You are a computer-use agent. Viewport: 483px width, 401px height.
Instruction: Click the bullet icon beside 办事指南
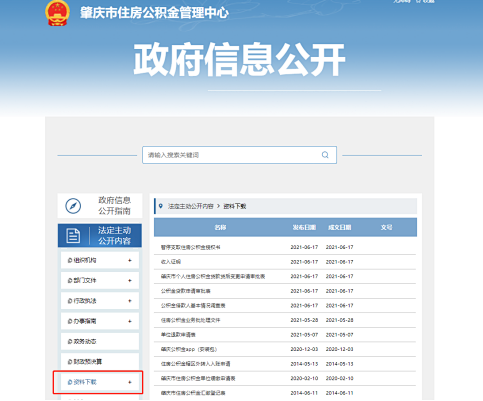pos(70,321)
